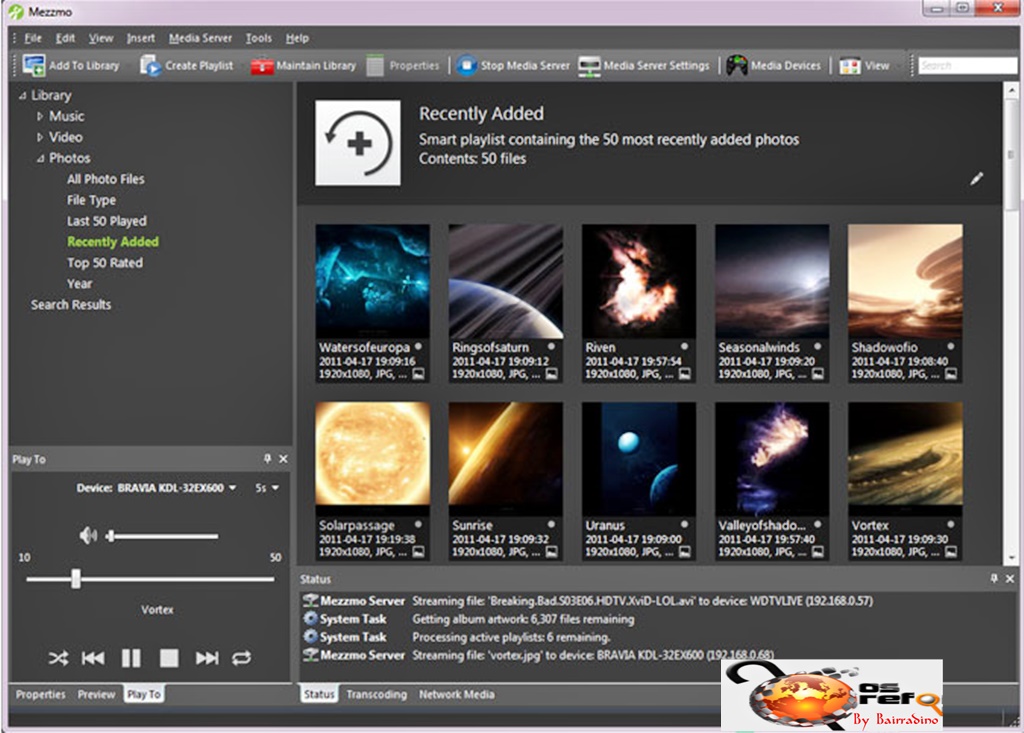1024x733 pixels.
Task: Click the View toolbar icon
Action: [x=850, y=66]
